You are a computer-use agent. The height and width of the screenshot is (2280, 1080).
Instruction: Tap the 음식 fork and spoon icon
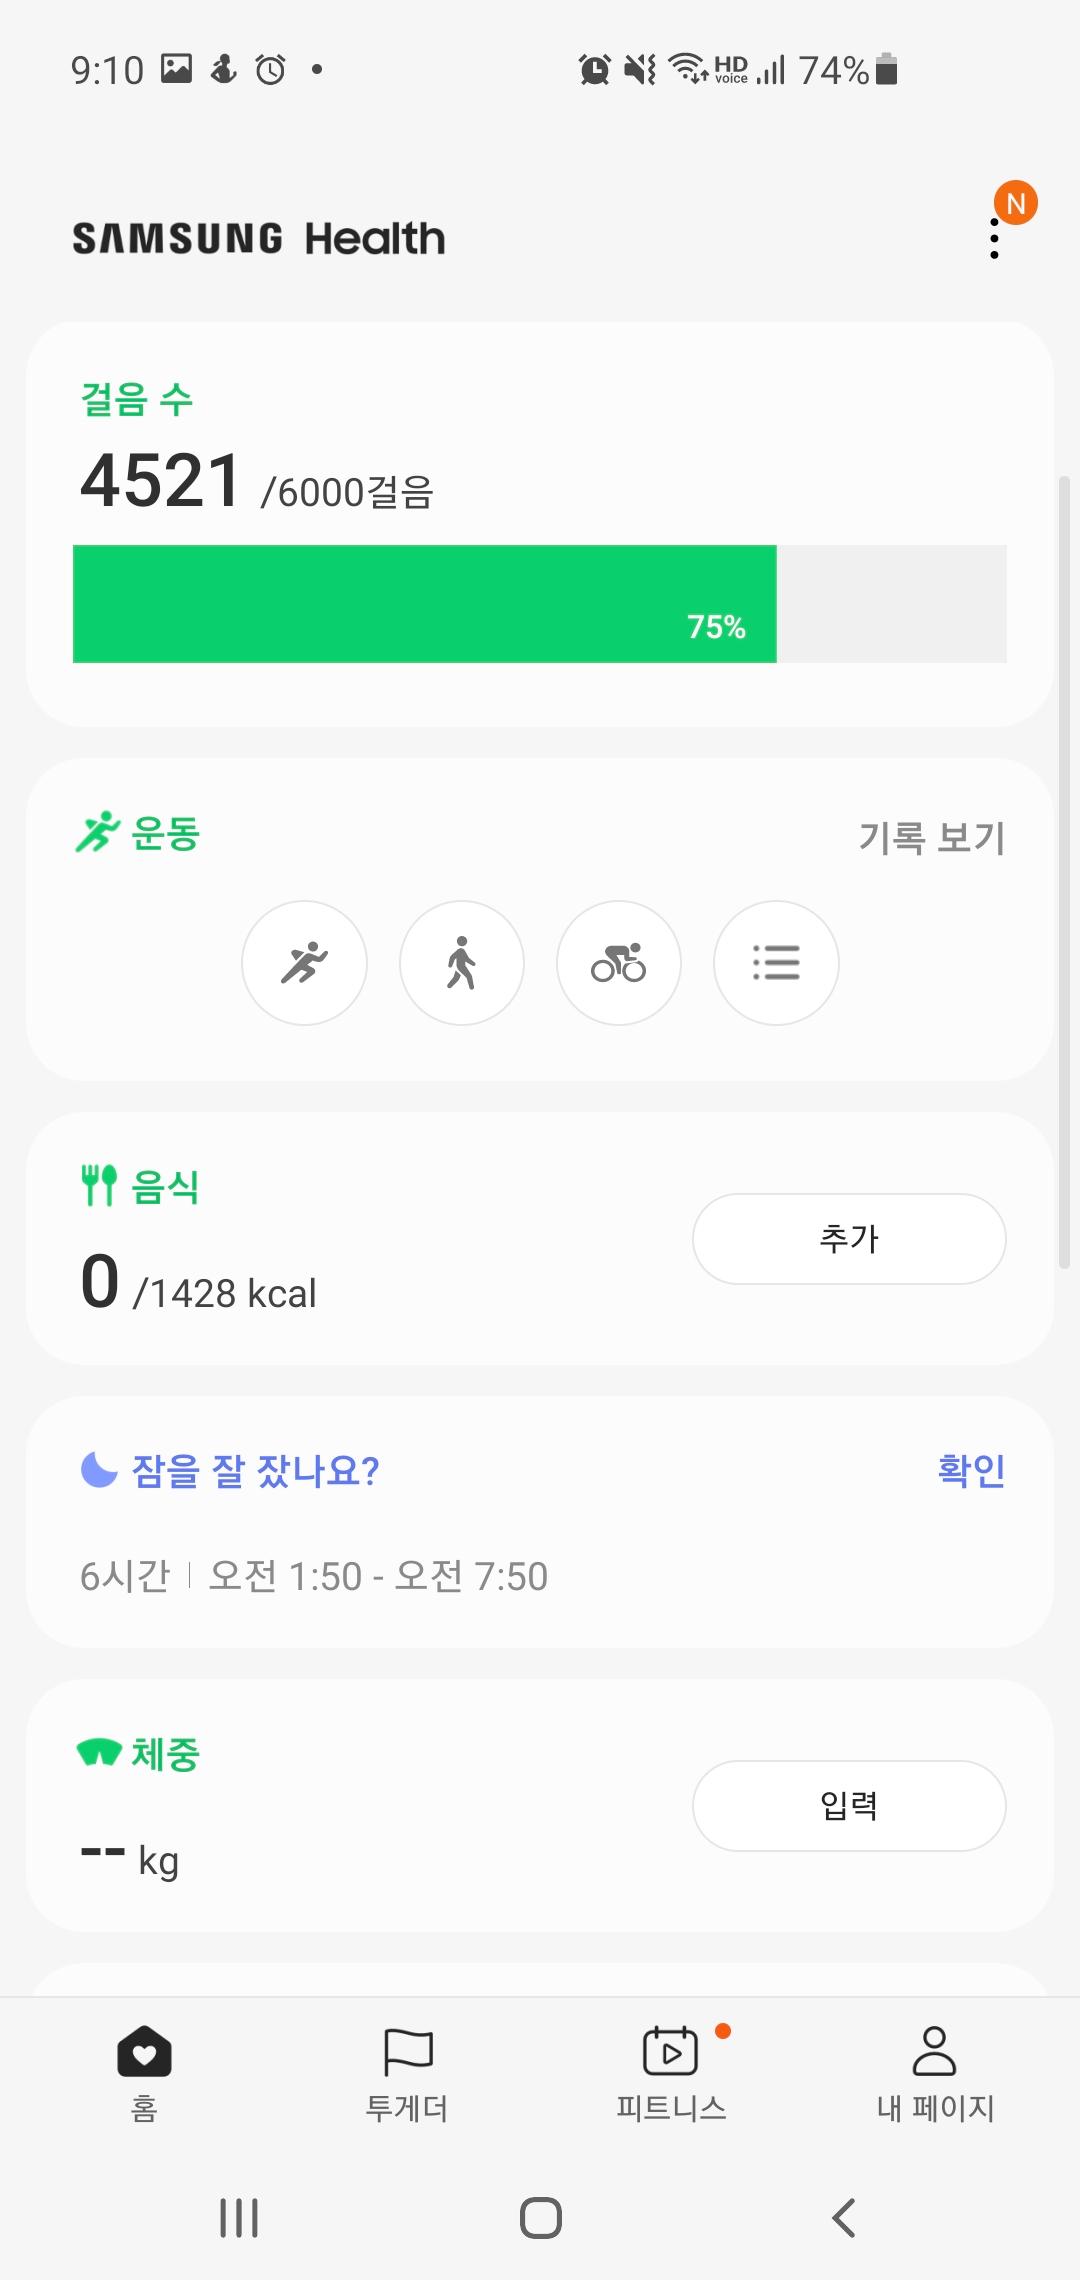(99, 1186)
